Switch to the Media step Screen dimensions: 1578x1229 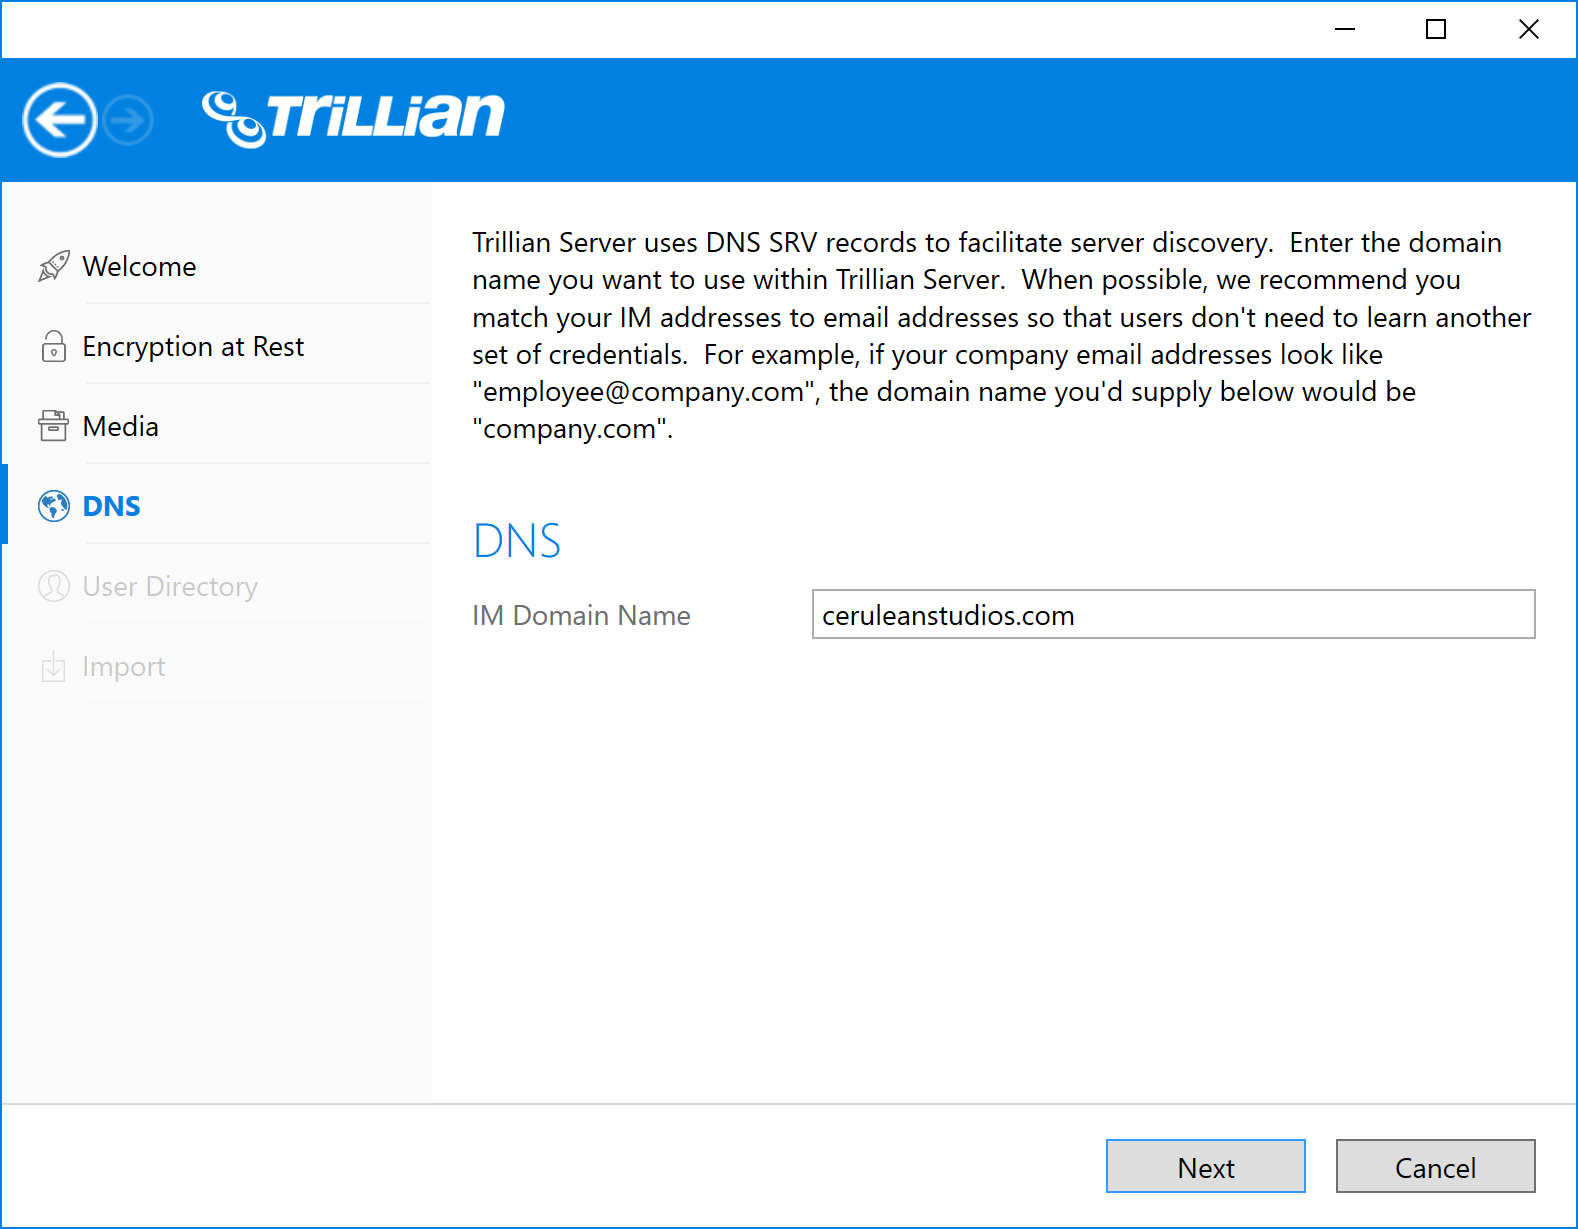(218, 426)
